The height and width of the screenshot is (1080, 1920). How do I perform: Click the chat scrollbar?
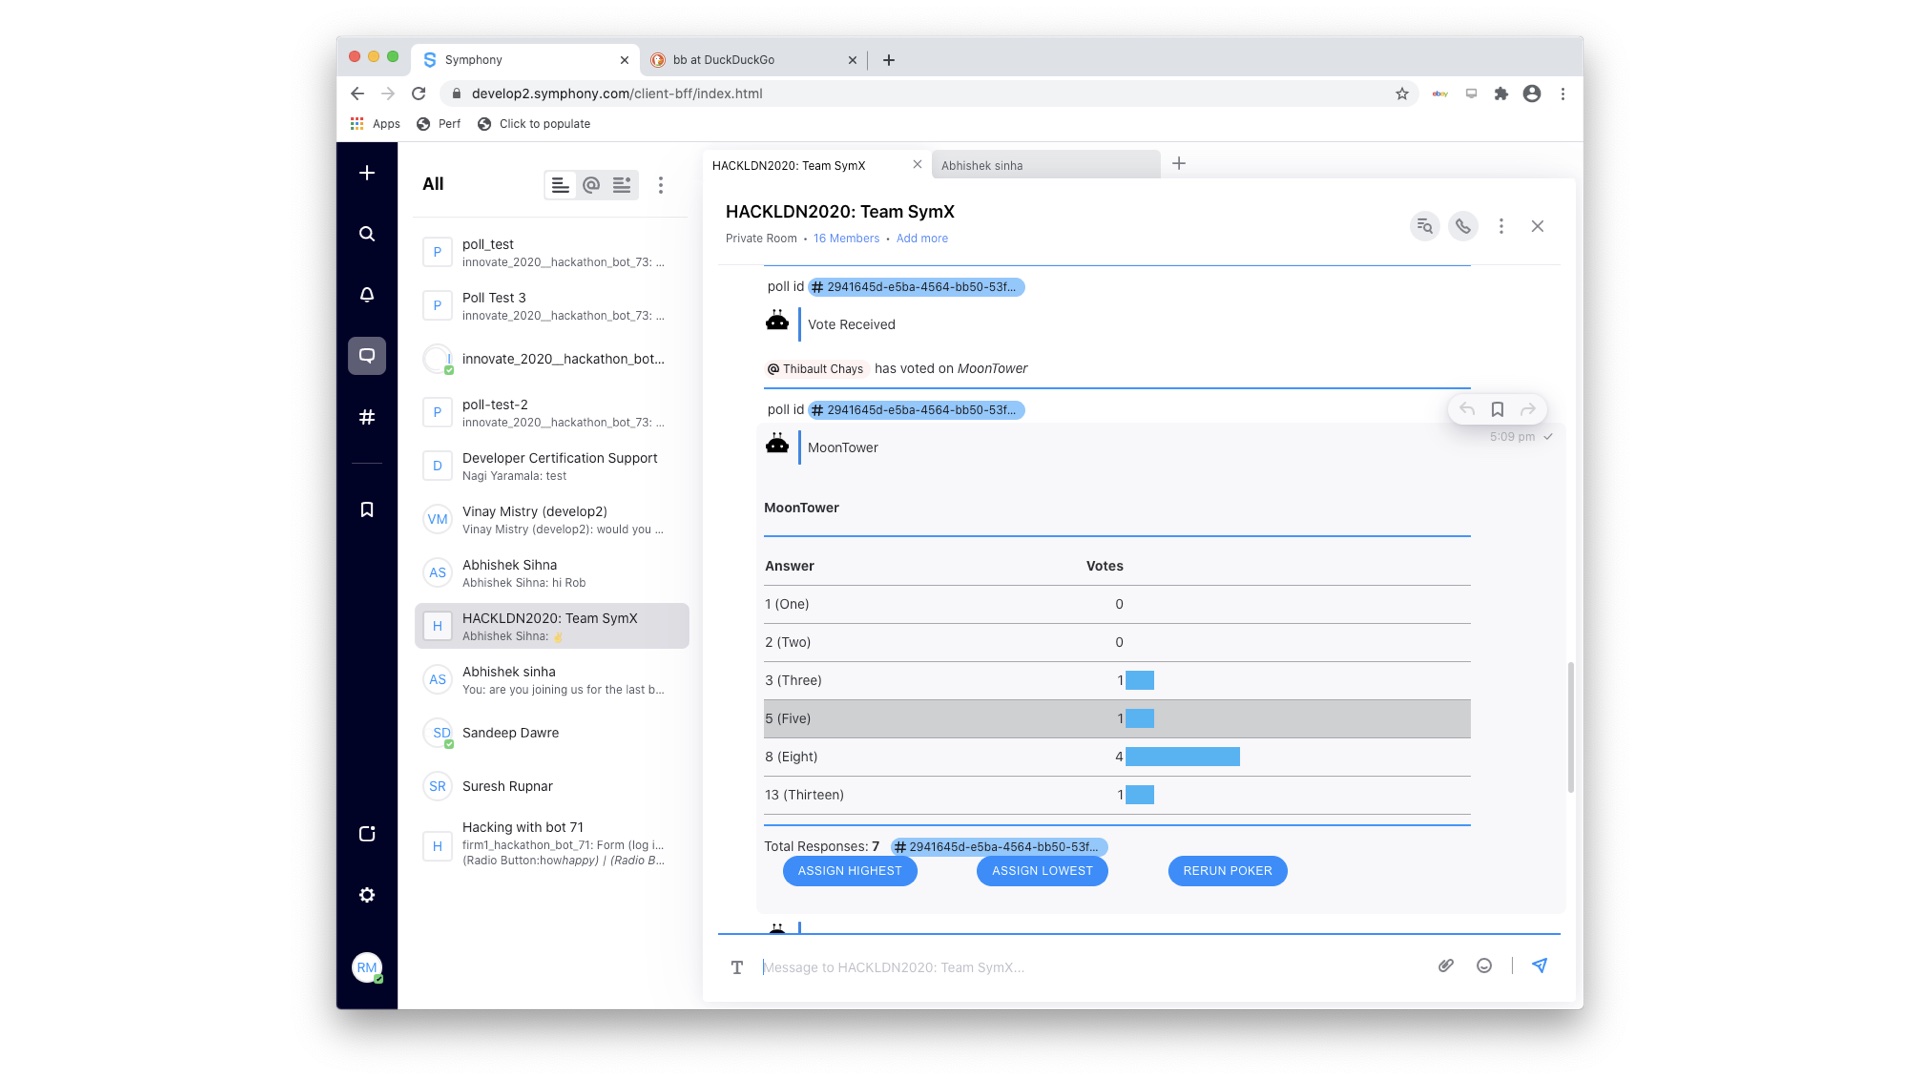[1571, 727]
